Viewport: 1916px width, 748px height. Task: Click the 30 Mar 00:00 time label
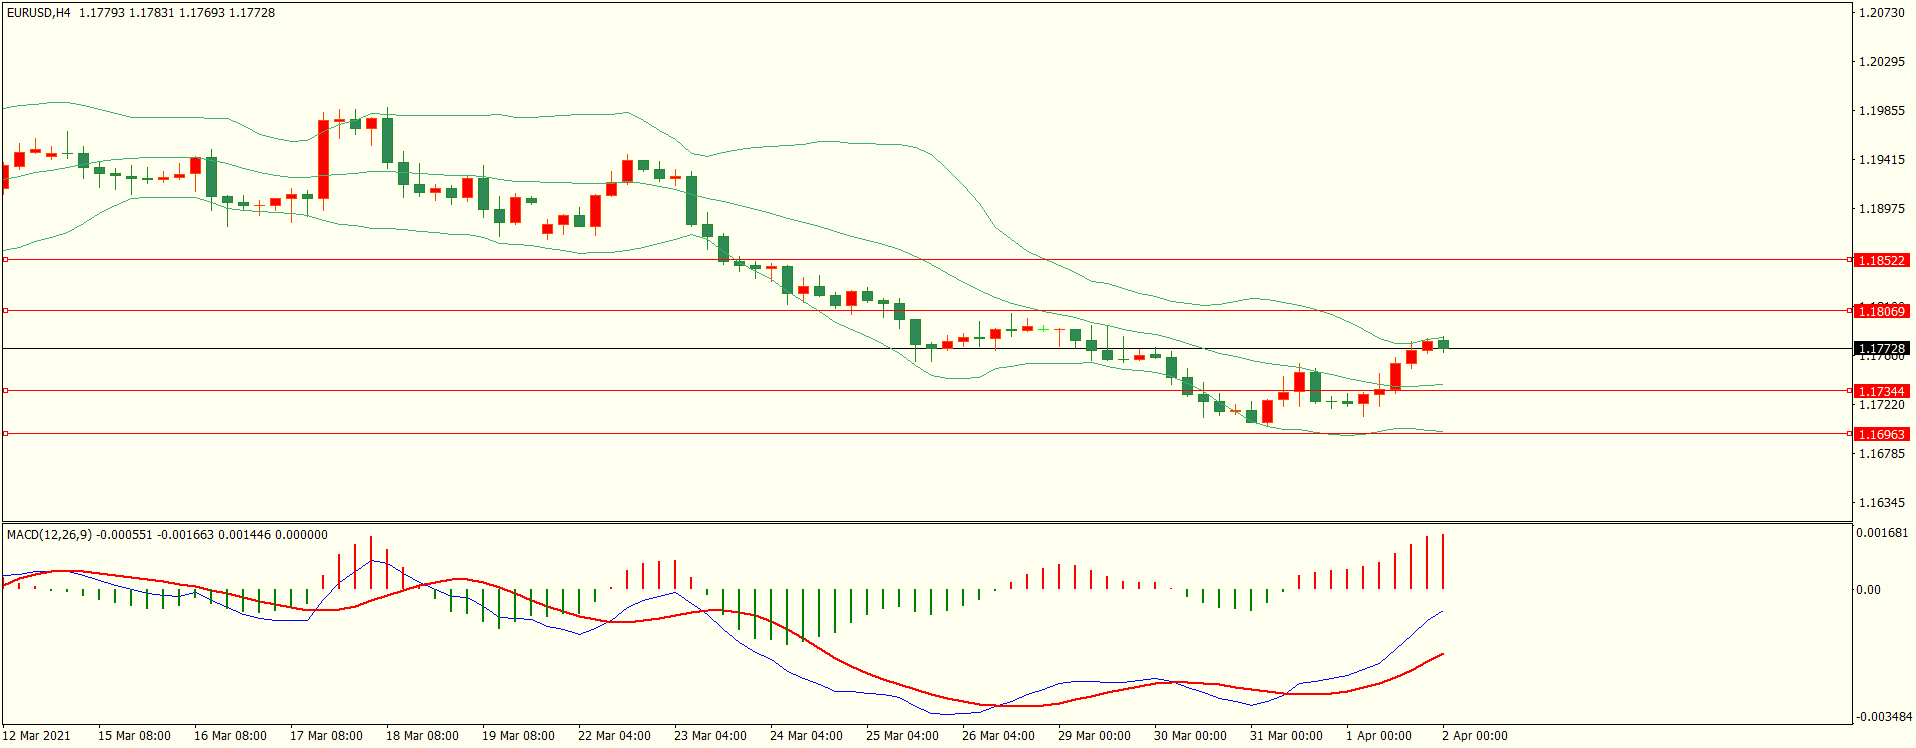(1190, 736)
